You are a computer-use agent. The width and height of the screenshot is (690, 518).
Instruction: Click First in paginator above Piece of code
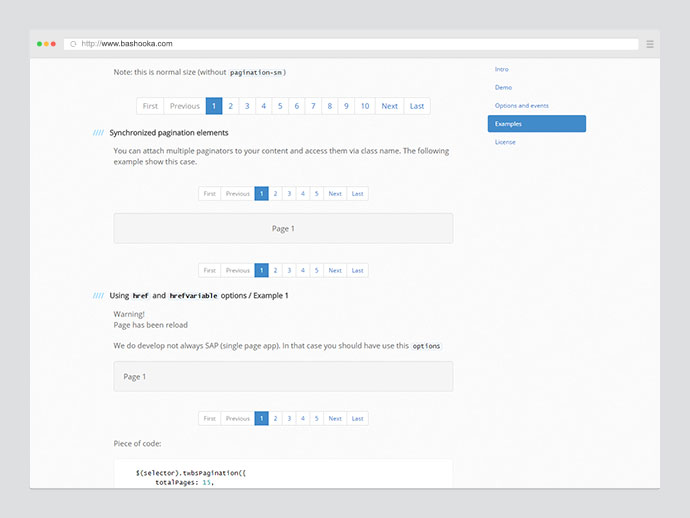point(209,419)
